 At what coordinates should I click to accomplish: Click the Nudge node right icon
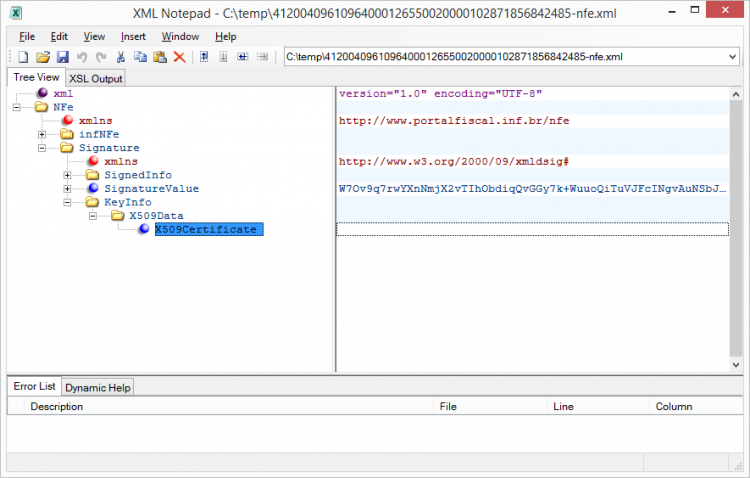click(x=262, y=57)
